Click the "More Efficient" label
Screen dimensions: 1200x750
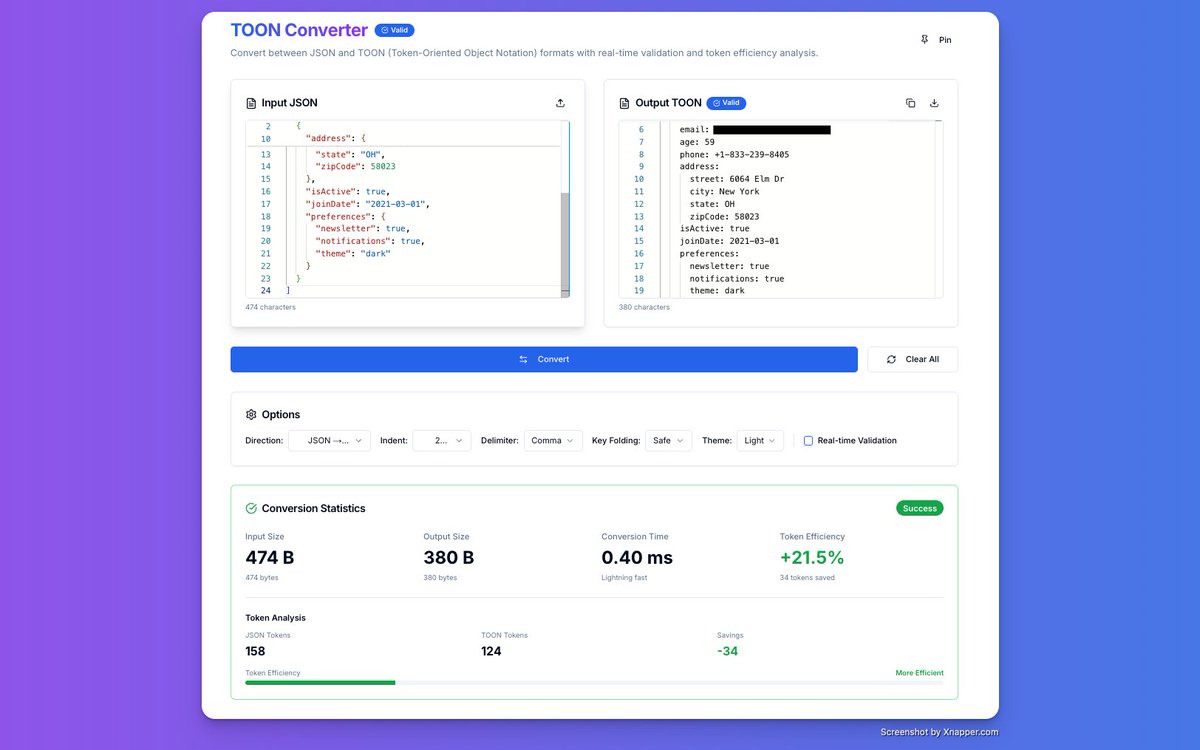click(x=919, y=673)
